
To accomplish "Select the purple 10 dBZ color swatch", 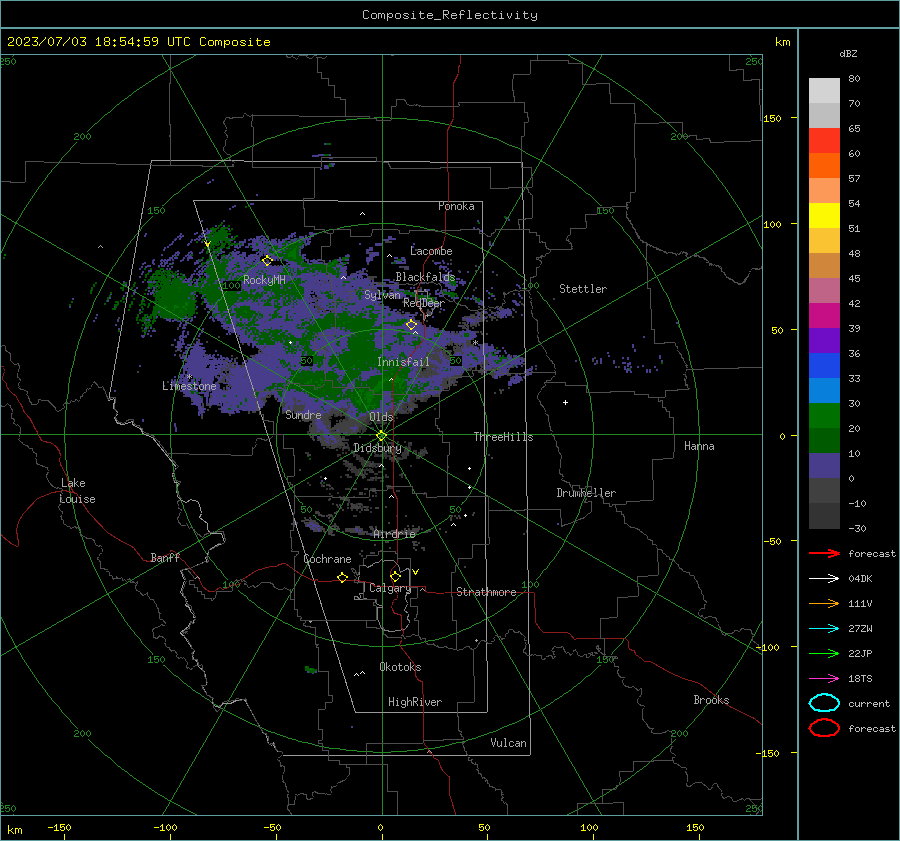I will [824, 466].
